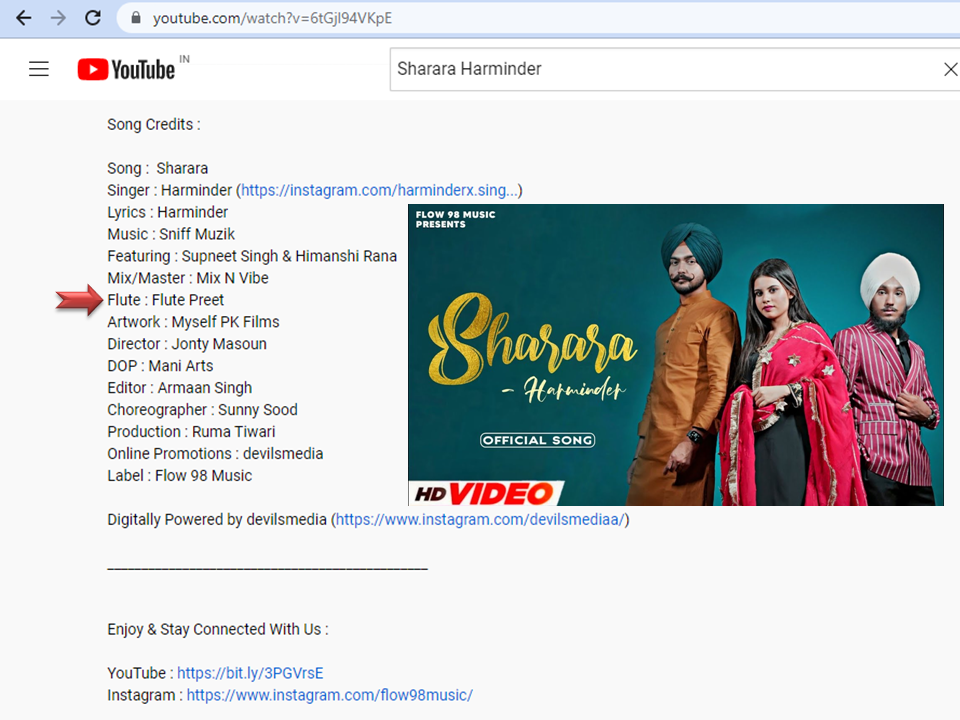Open Harminder's Instagram profile link
The width and height of the screenshot is (960, 720).
[379, 190]
